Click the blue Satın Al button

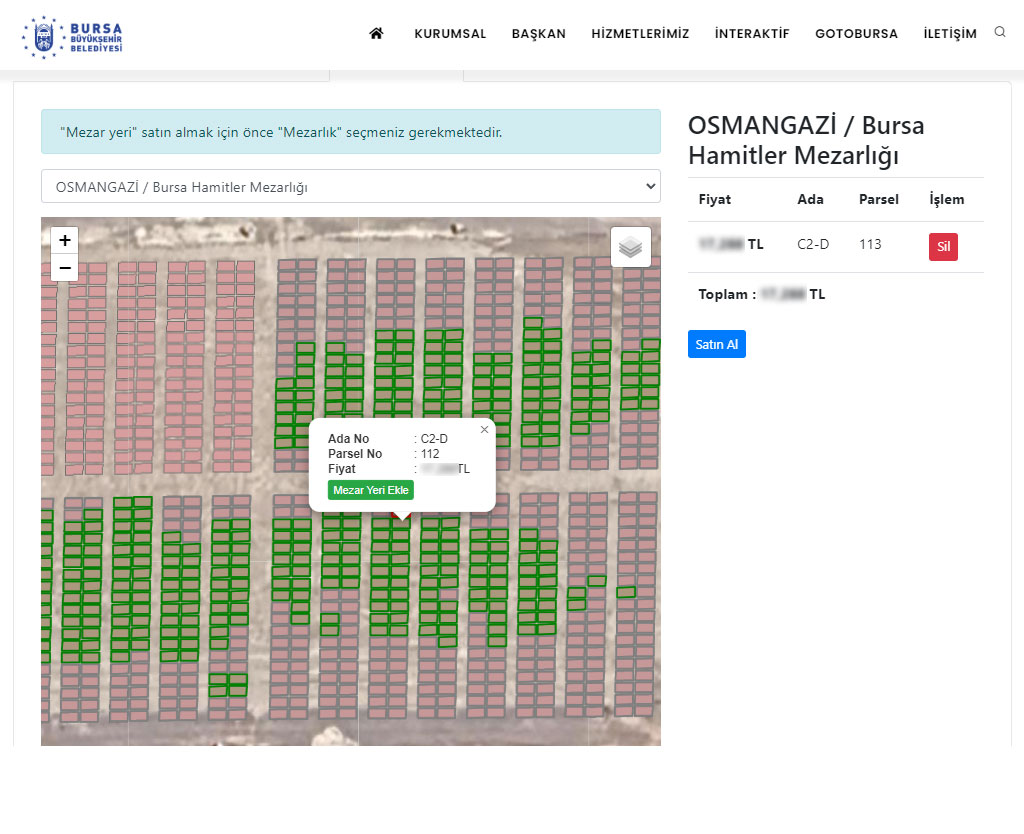click(x=716, y=344)
